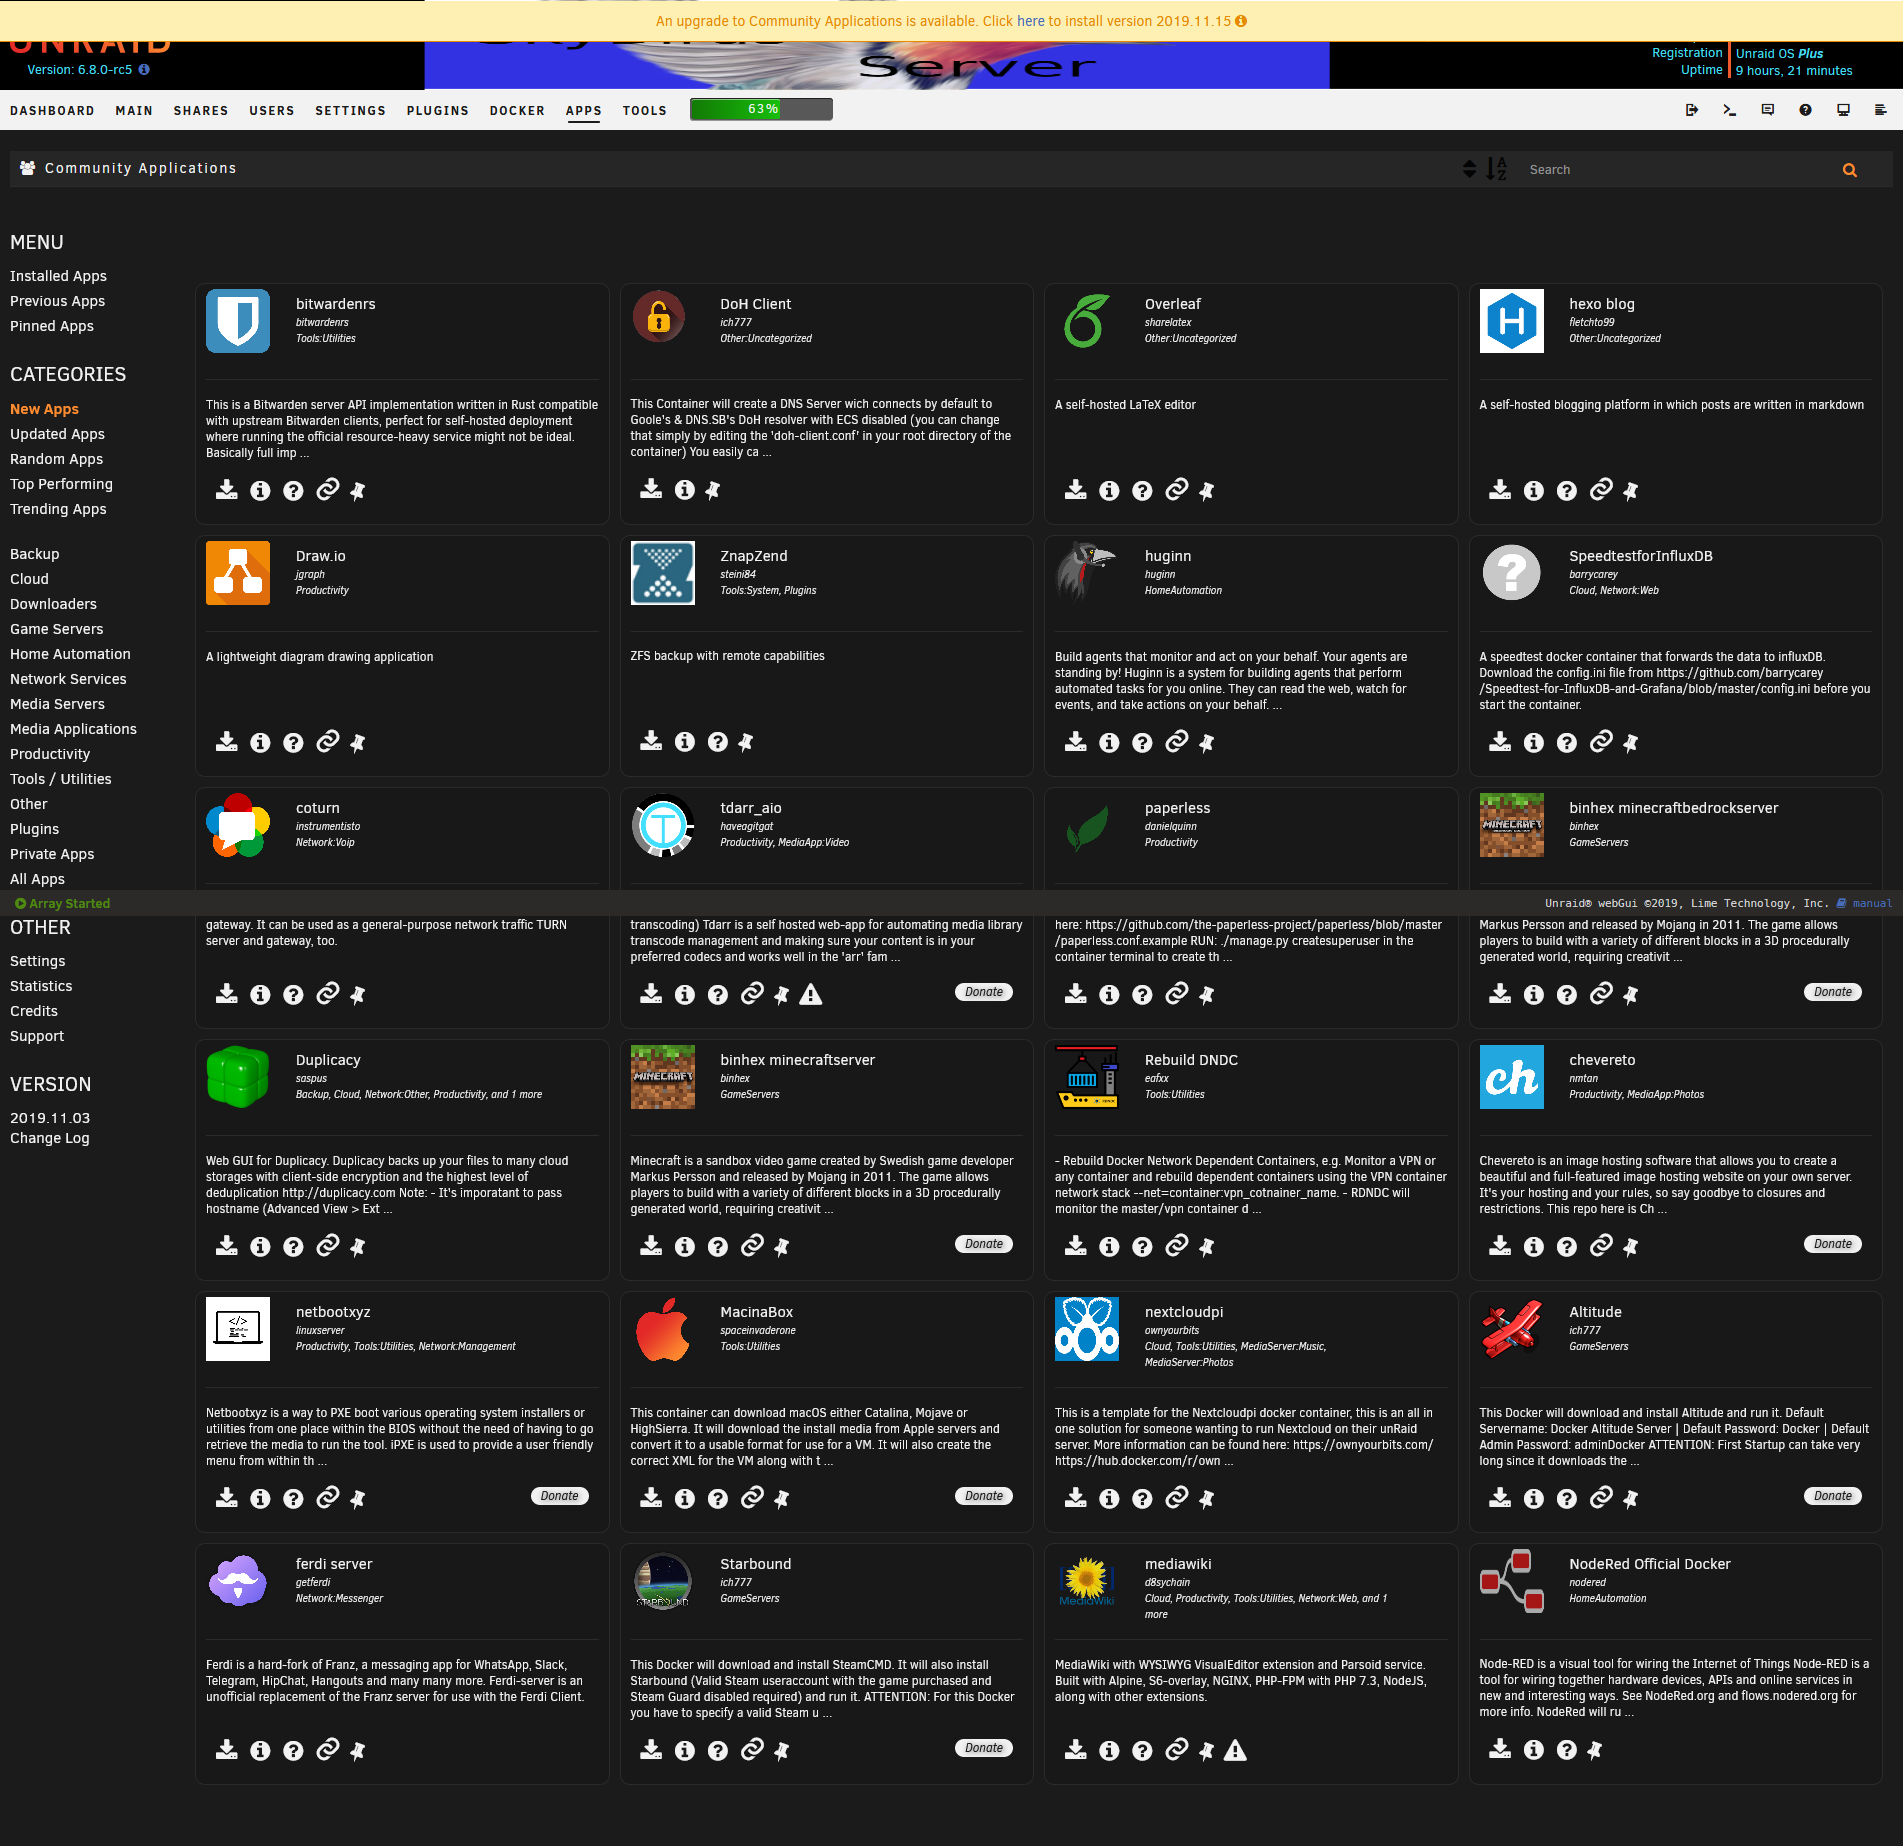Click Donate on the netbootxyz card
Viewport: 1903px width, 1846px height.
click(x=560, y=1496)
